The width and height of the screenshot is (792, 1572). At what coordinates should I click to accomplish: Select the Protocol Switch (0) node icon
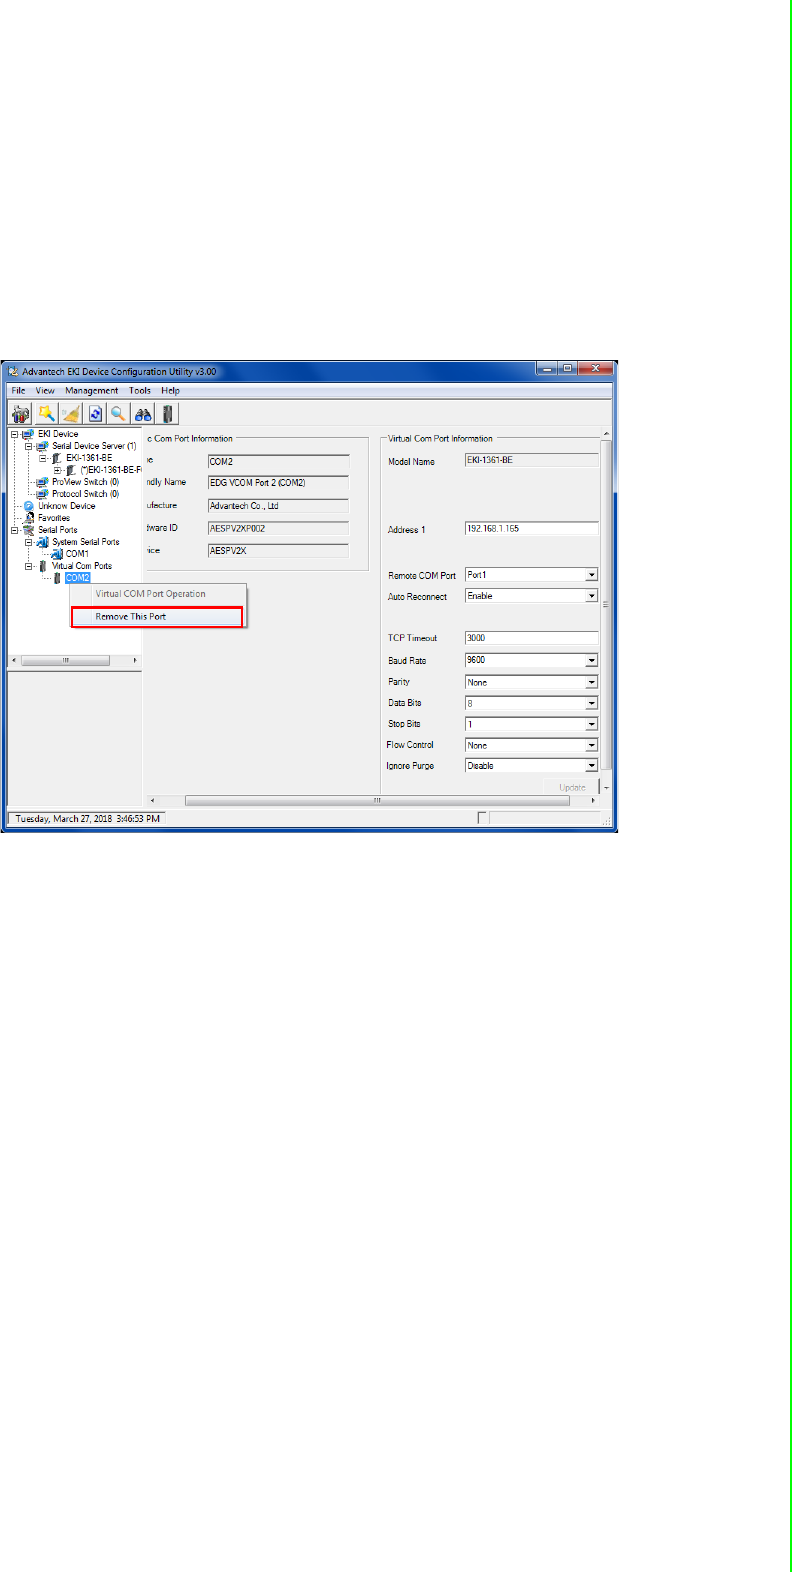(43, 494)
